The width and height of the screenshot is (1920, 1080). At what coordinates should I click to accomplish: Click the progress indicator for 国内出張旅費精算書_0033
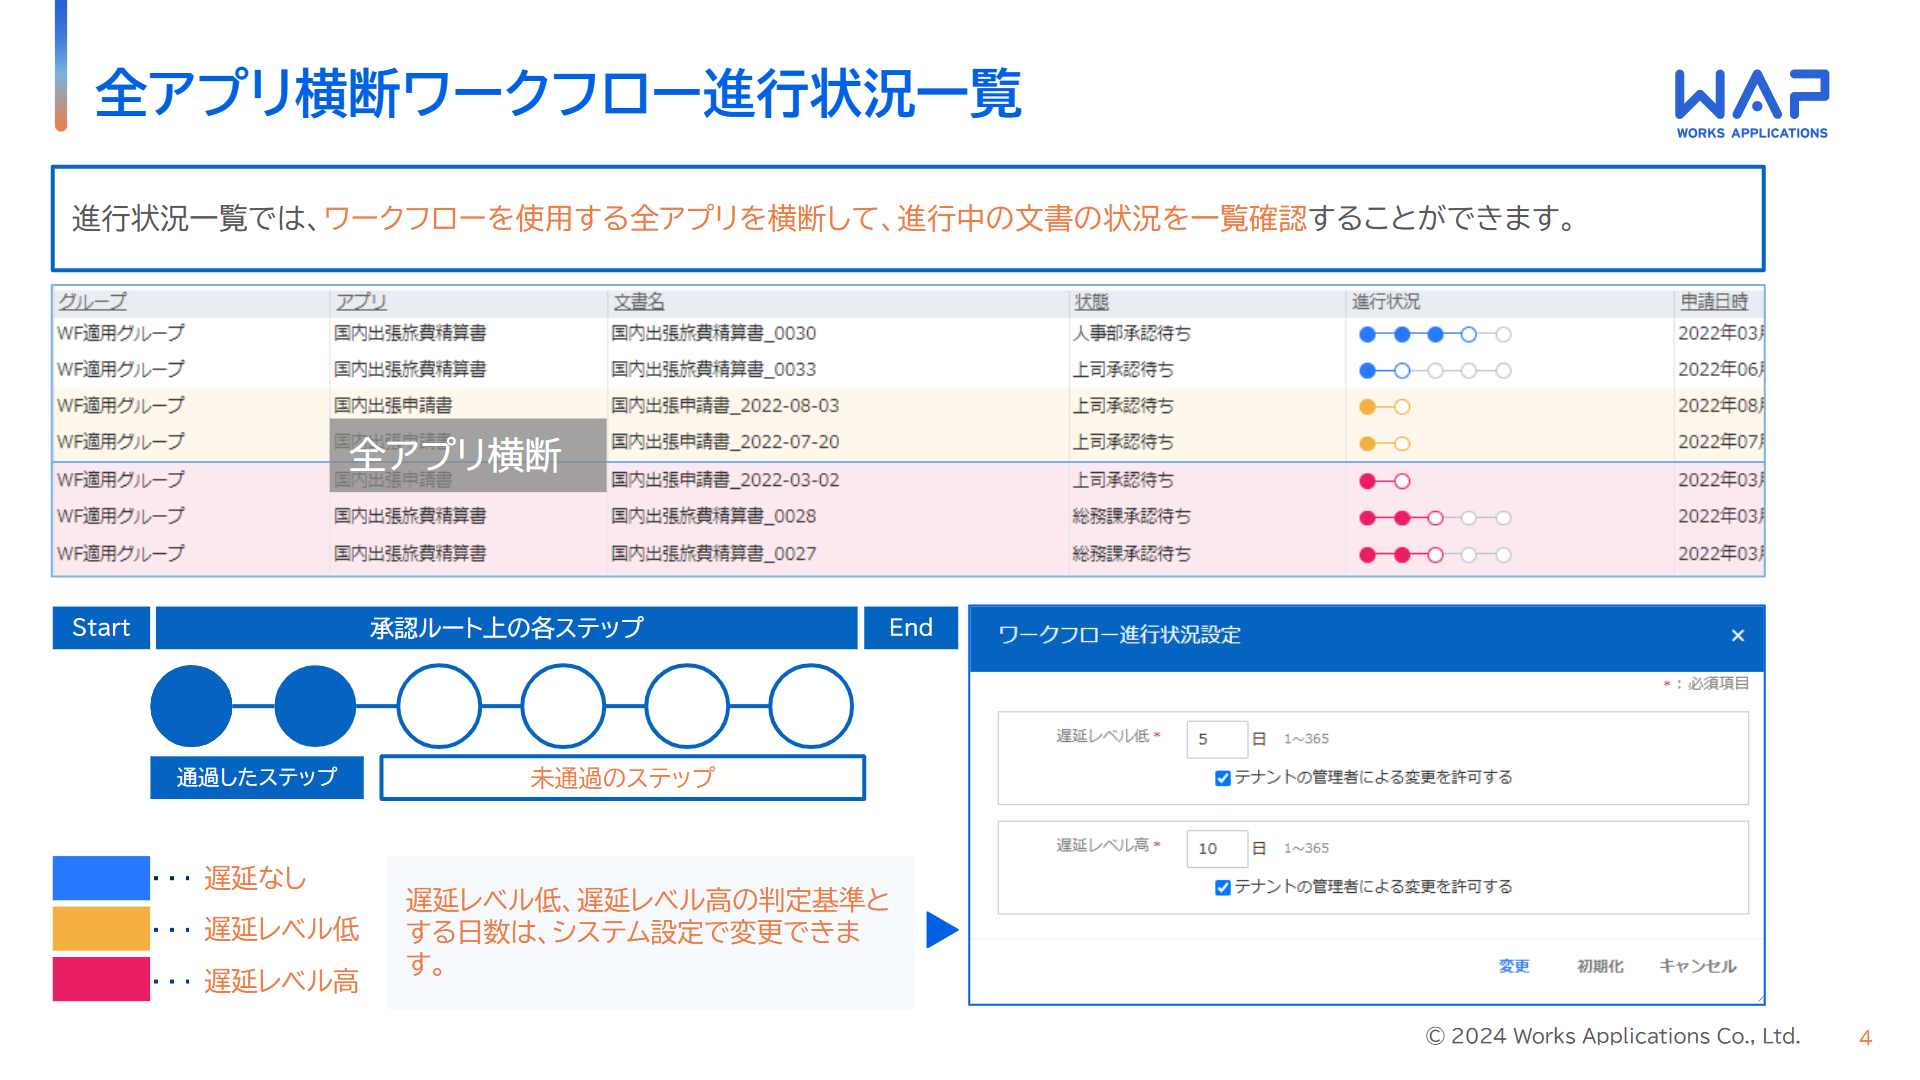pyautogui.click(x=1433, y=369)
